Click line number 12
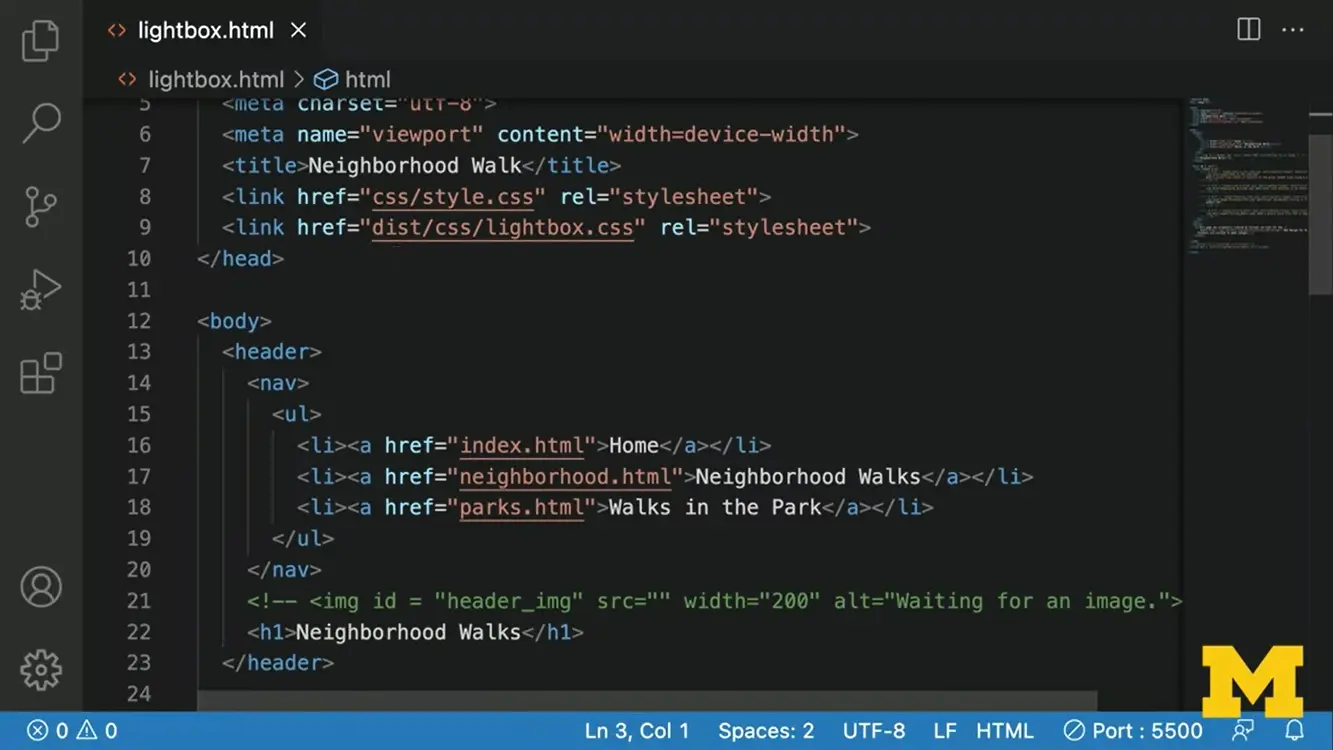Screen dimensions: 1333x750 (139, 321)
